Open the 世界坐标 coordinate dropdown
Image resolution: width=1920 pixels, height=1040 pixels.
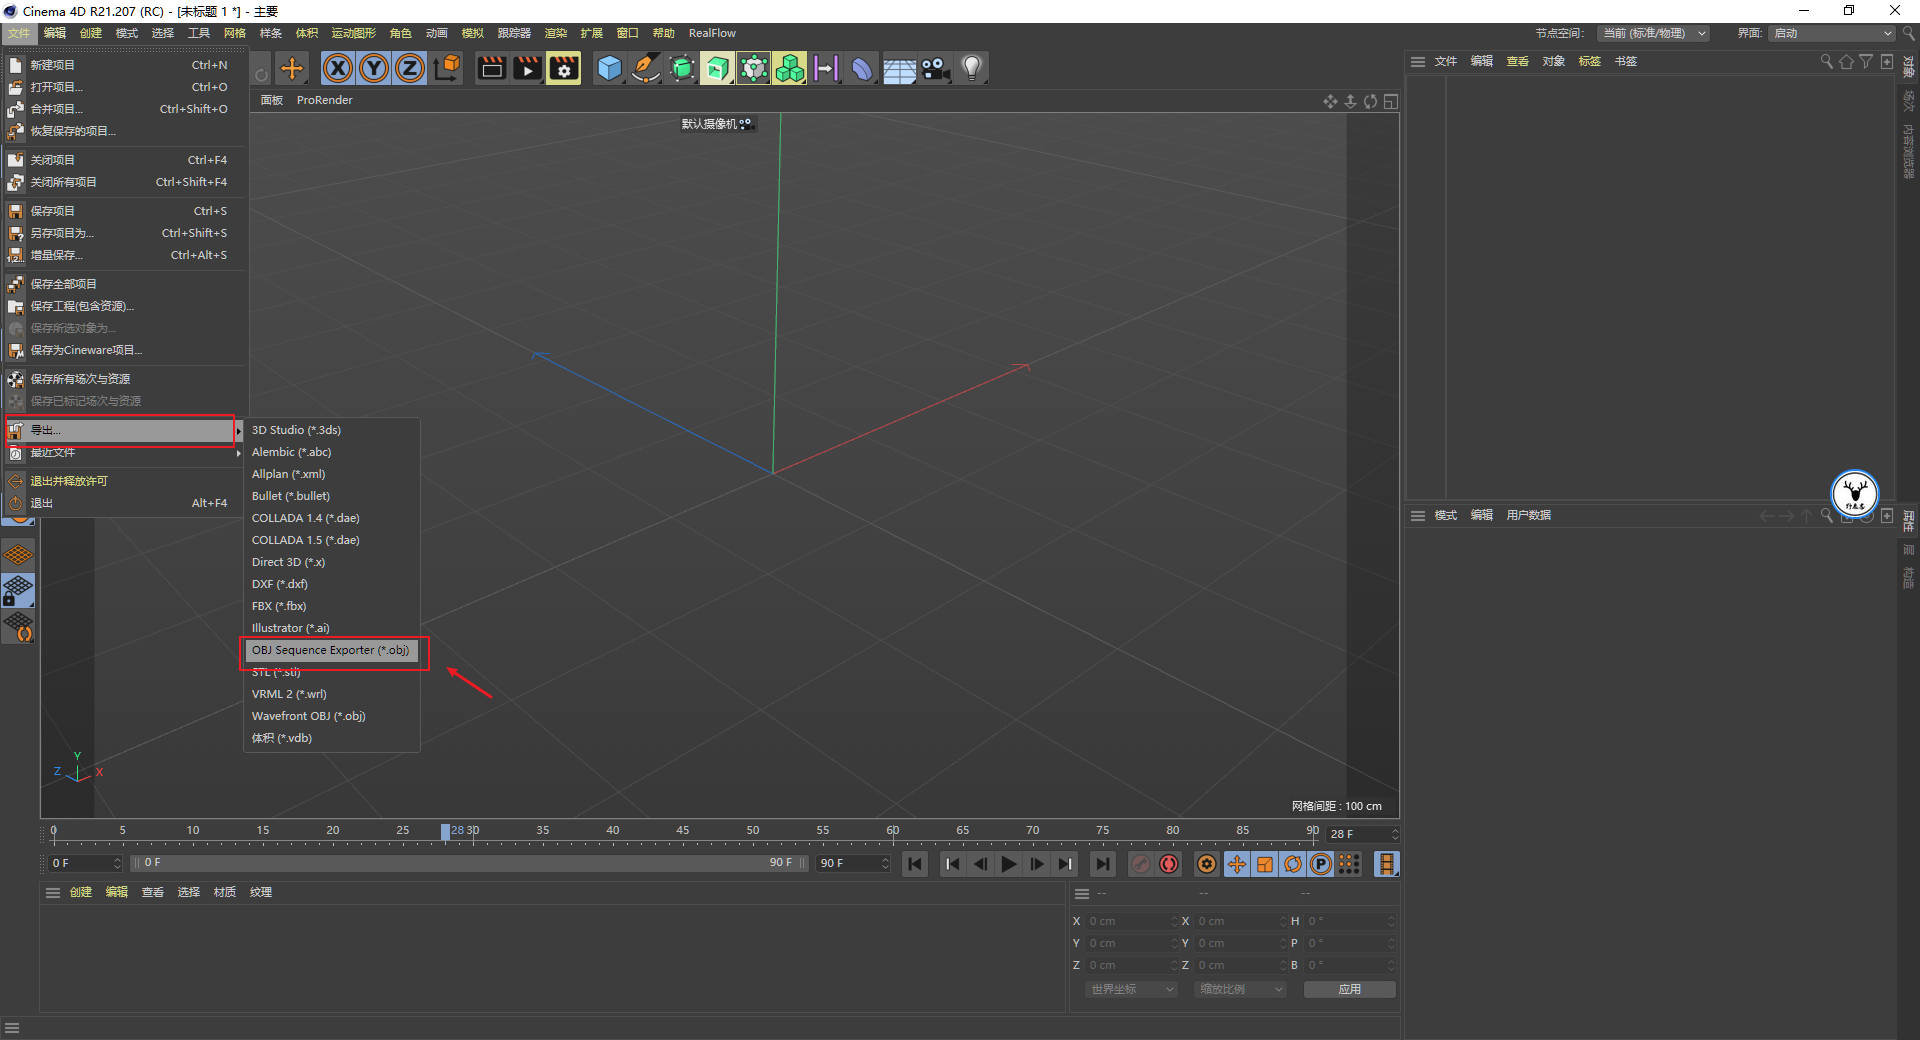(1132, 989)
